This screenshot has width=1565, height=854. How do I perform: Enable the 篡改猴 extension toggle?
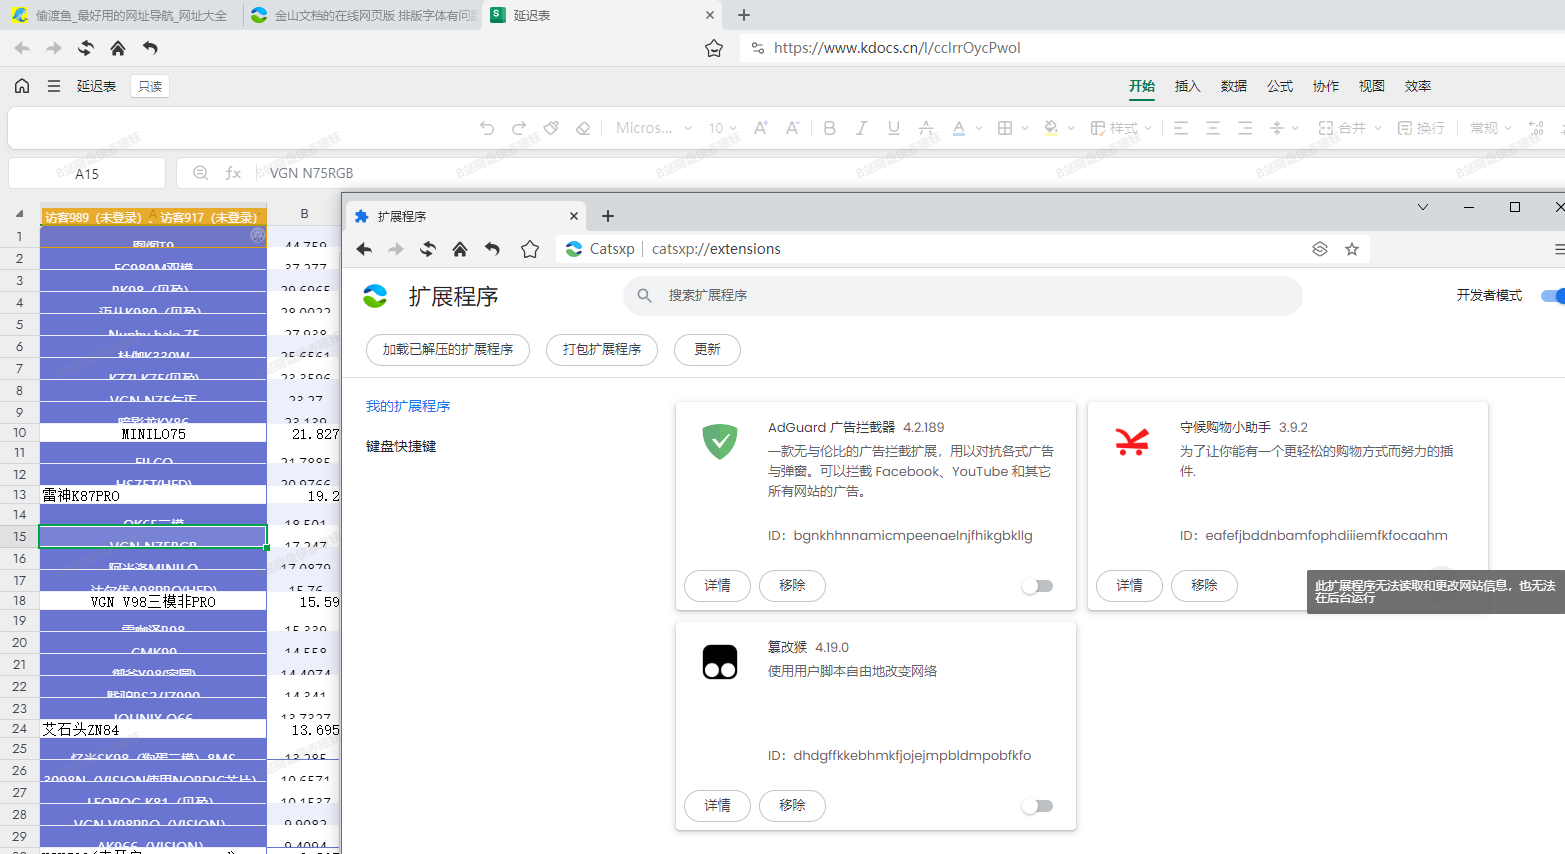tap(1037, 805)
